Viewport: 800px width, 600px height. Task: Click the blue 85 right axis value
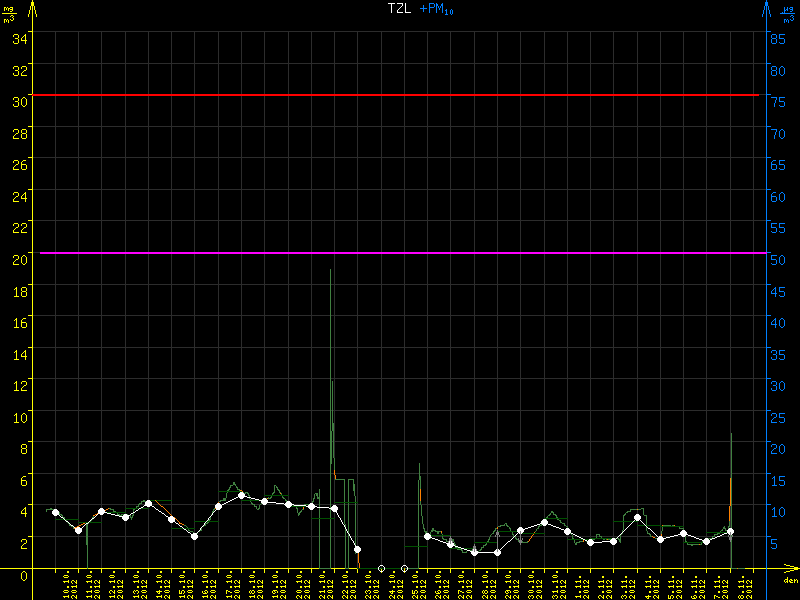776,38
